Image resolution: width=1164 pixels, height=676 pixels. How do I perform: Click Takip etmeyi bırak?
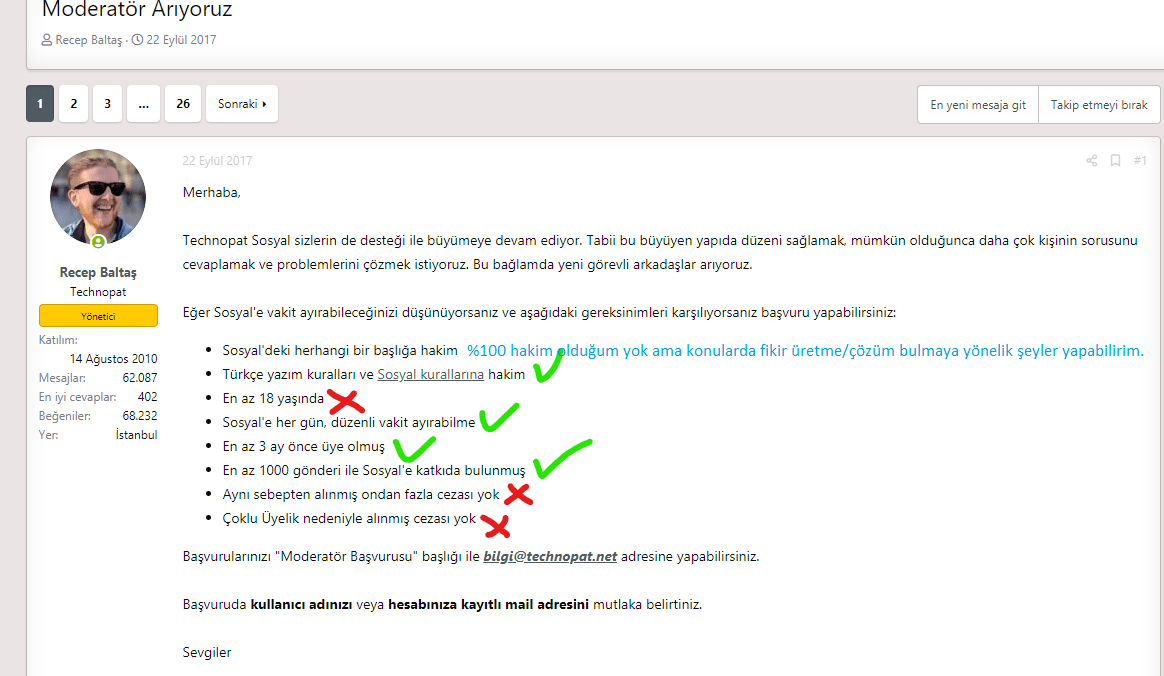point(1099,105)
